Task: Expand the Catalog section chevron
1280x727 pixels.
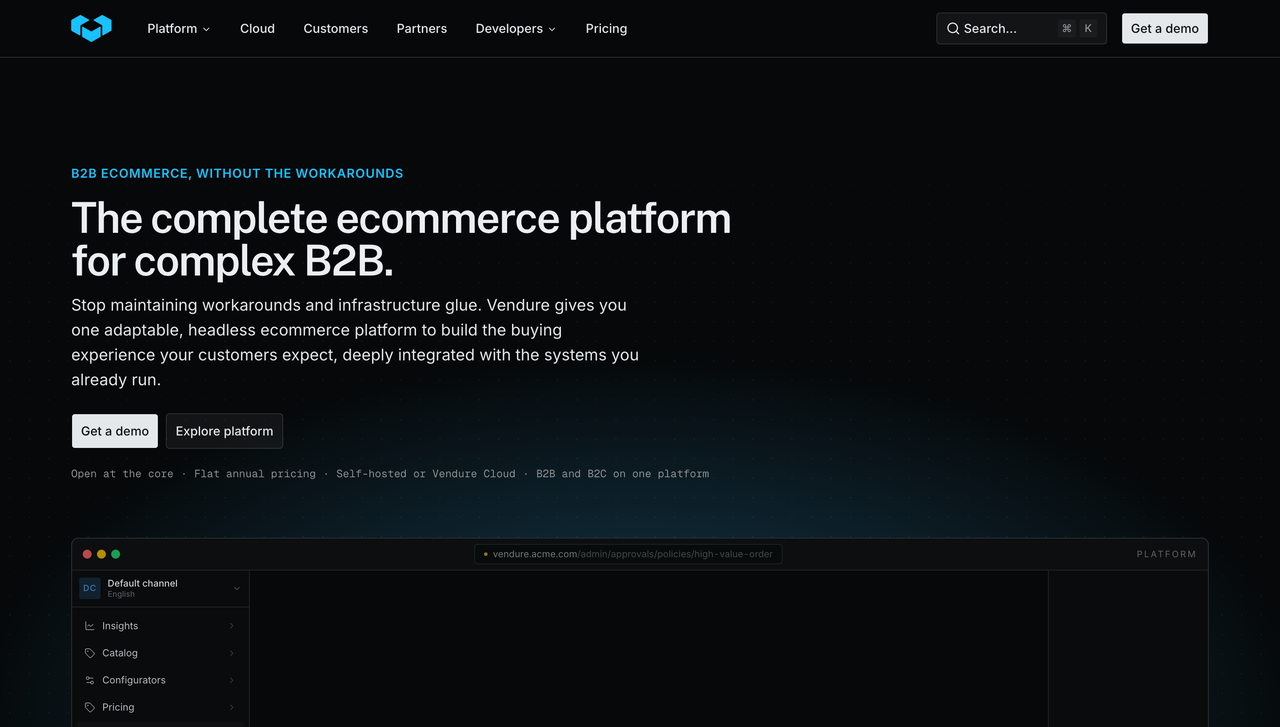Action: (231, 653)
